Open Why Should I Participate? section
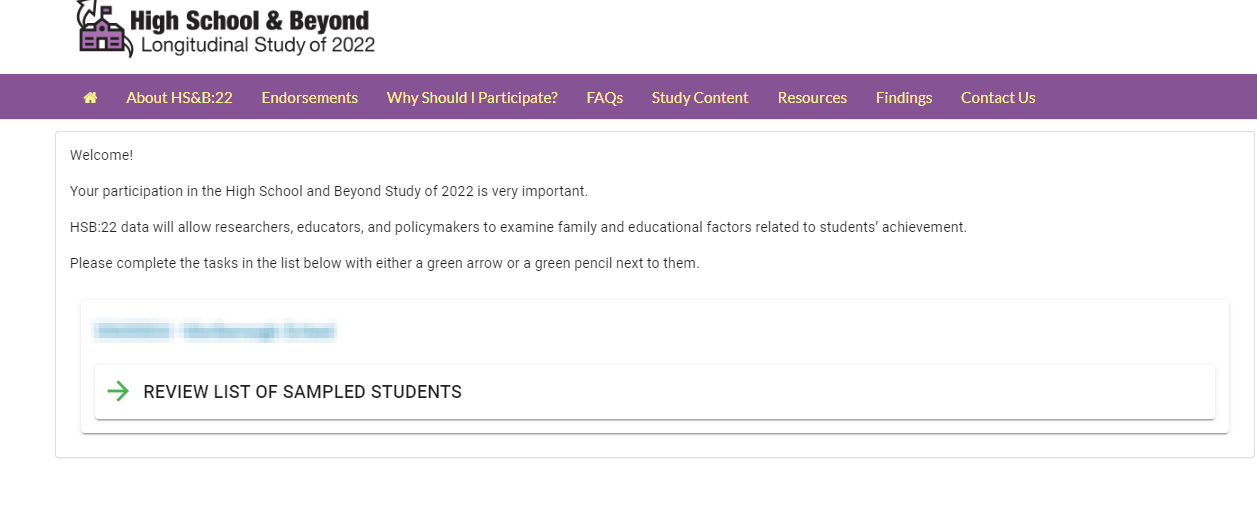The image size is (1257, 530). [x=472, y=97]
